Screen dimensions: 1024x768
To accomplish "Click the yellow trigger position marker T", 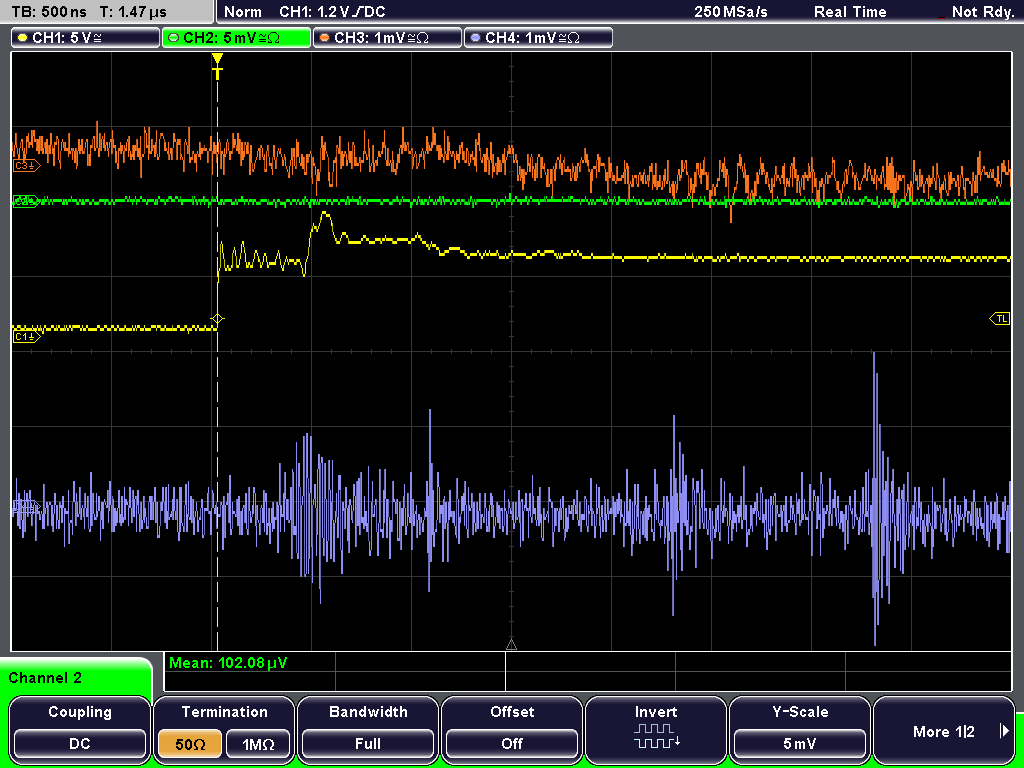I will click(217, 66).
